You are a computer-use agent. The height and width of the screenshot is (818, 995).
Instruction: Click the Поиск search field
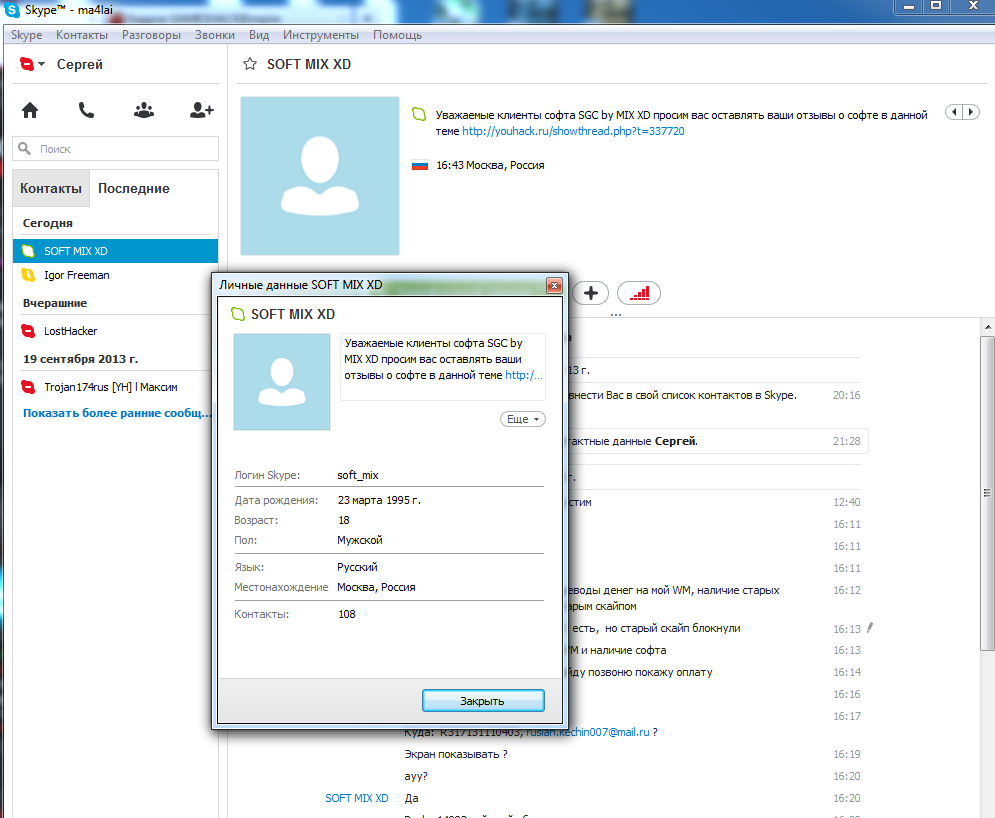pyautogui.click(x=115, y=148)
